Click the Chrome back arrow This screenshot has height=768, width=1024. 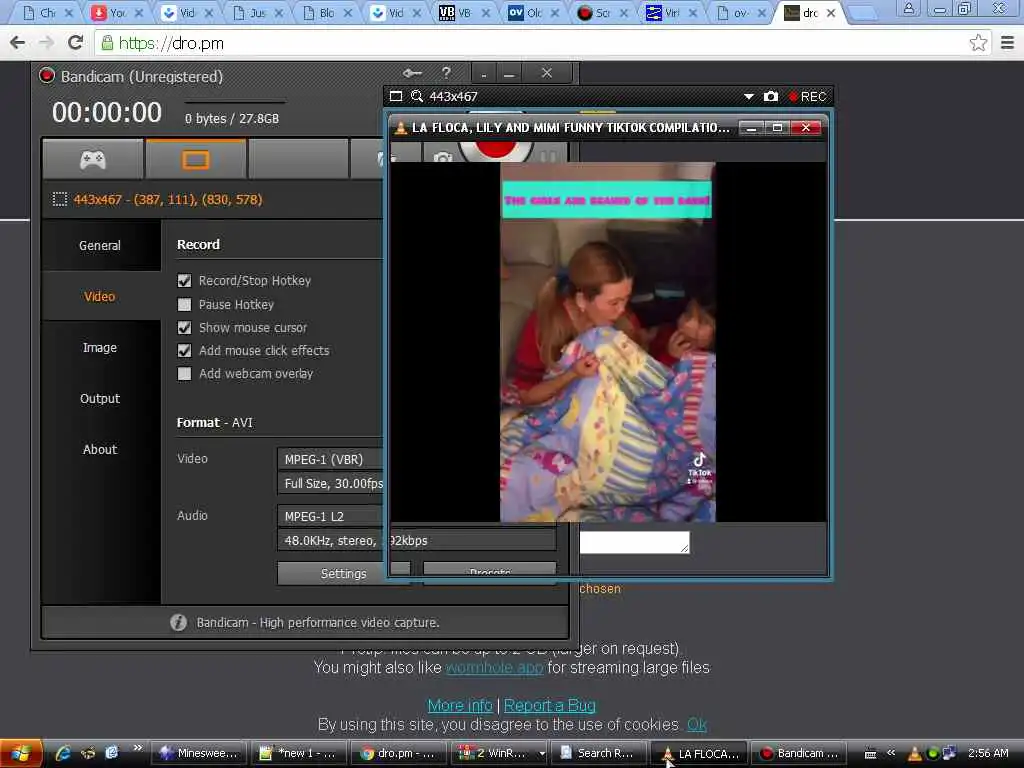pyautogui.click(x=18, y=43)
